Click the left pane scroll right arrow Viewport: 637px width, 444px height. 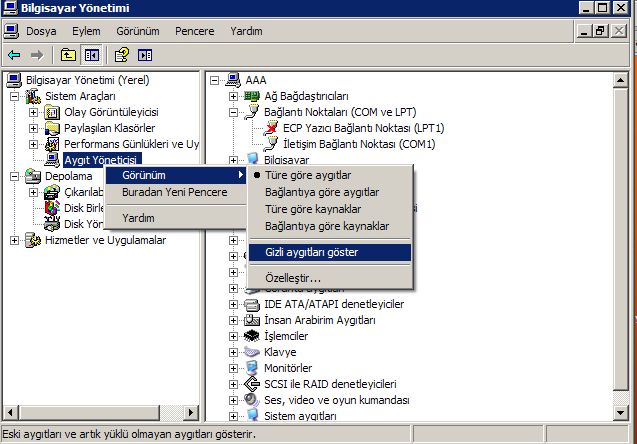click(x=190, y=413)
